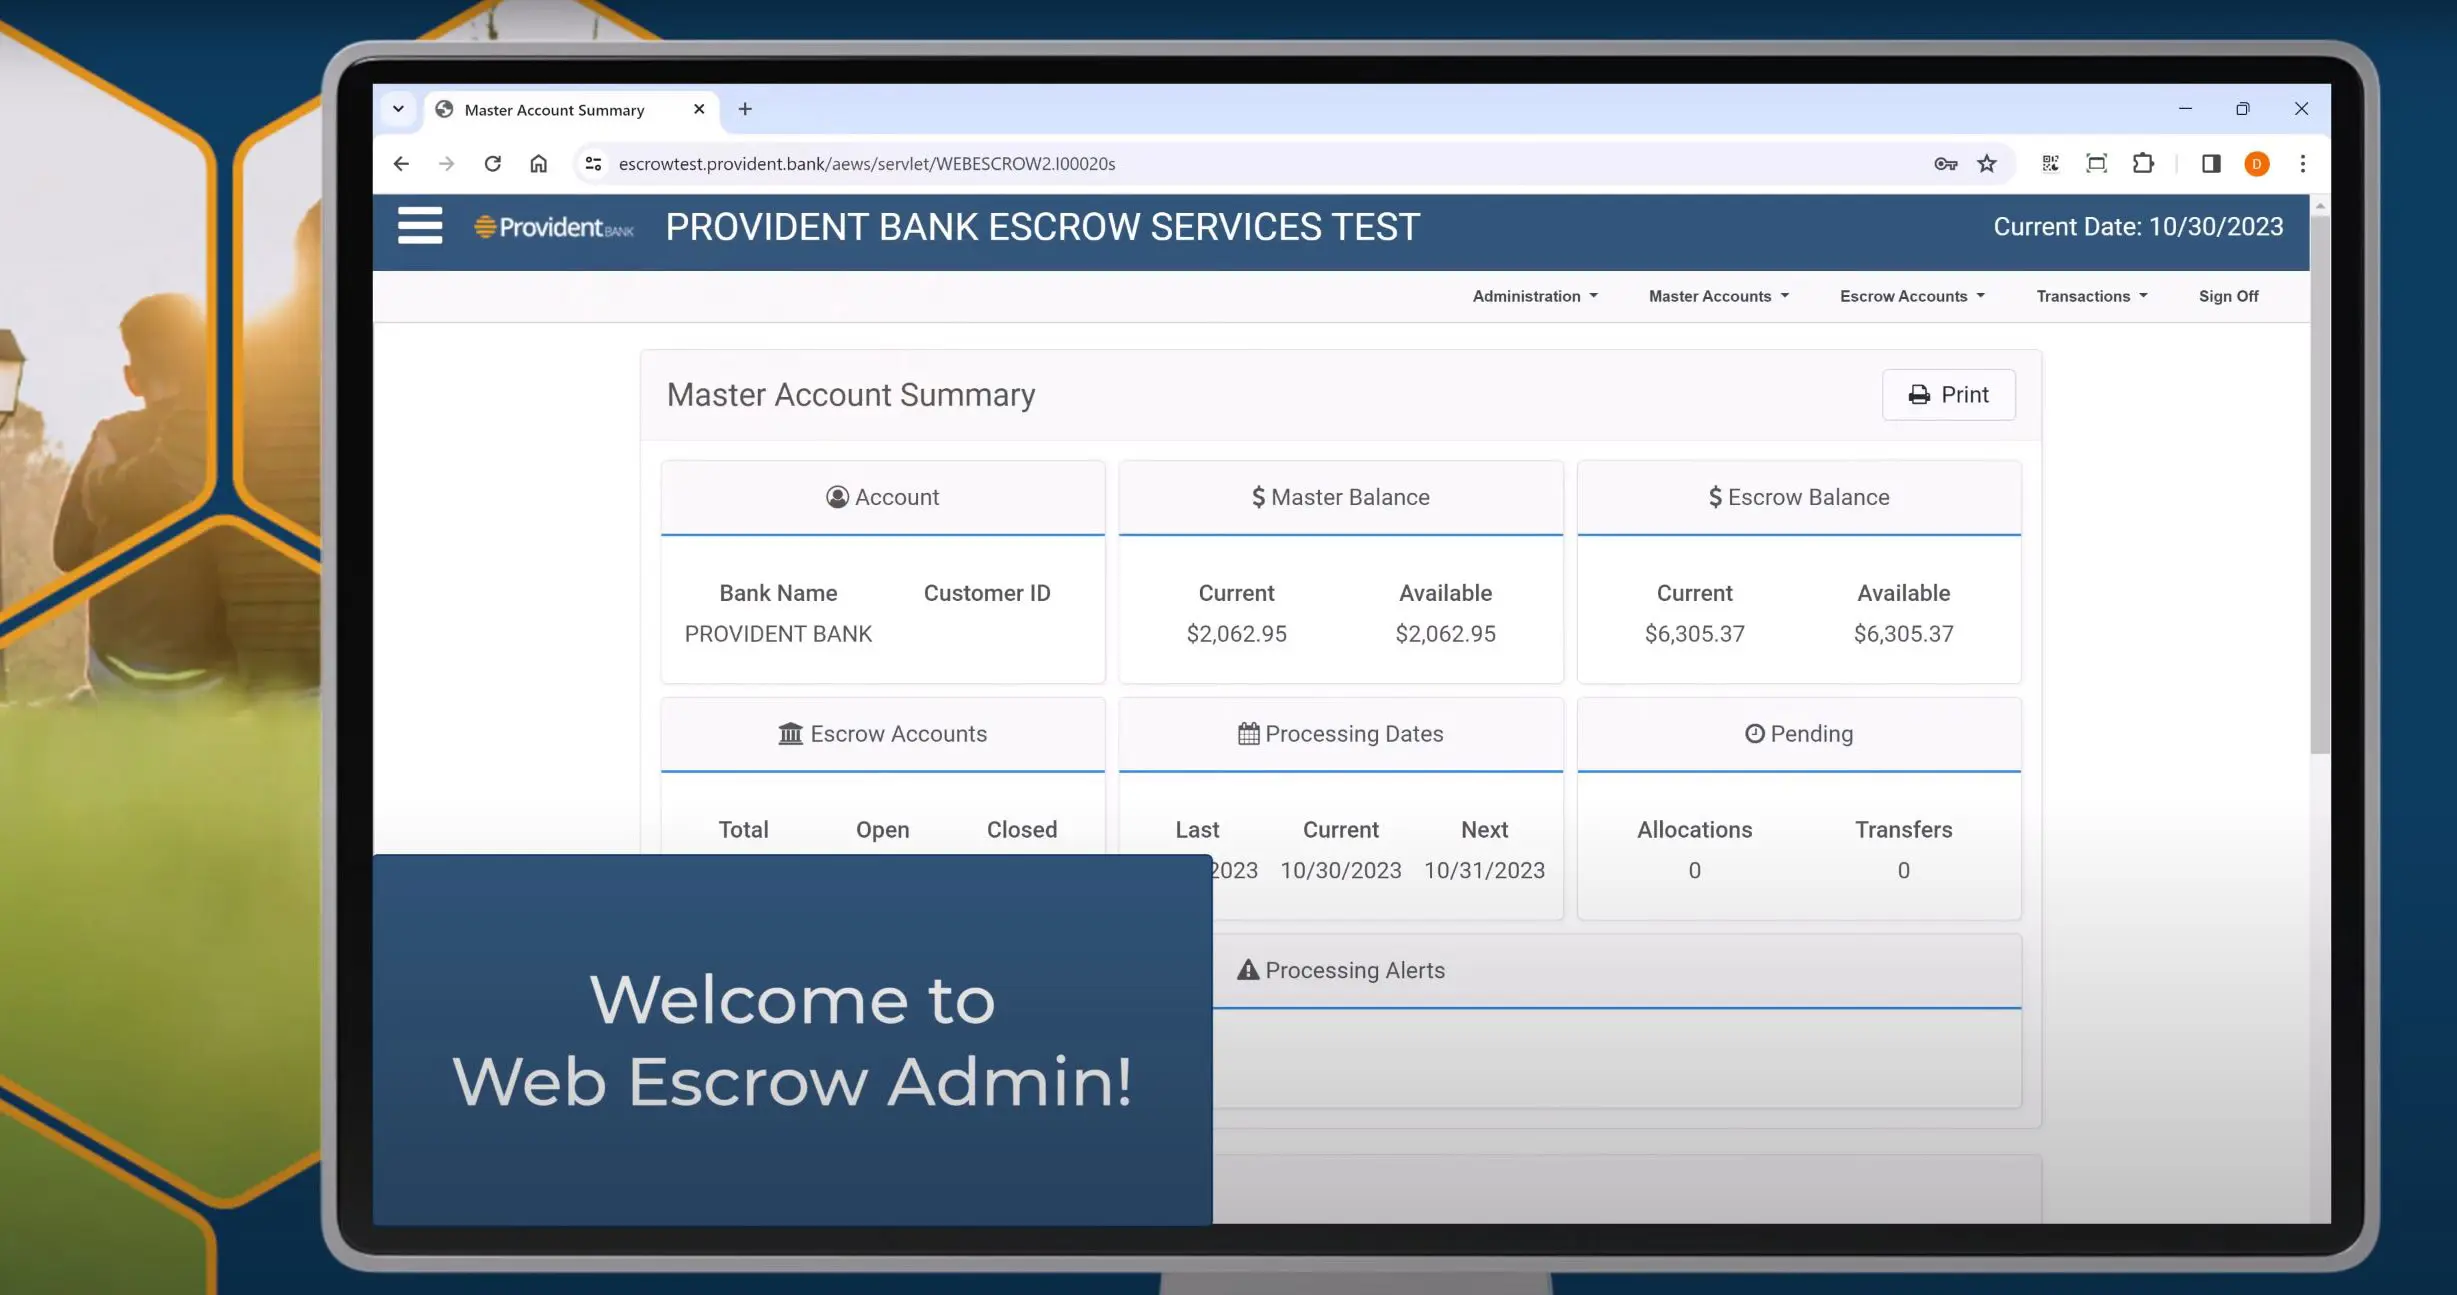Click the address bar URL
This screenshot has width=2457, height=1295.
866,163
